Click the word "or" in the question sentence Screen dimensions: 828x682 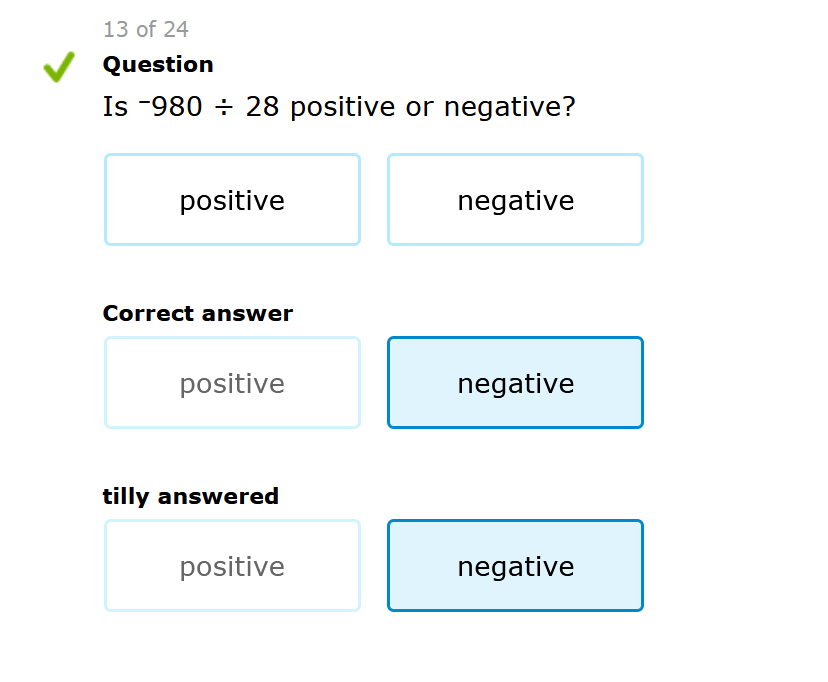420,107
